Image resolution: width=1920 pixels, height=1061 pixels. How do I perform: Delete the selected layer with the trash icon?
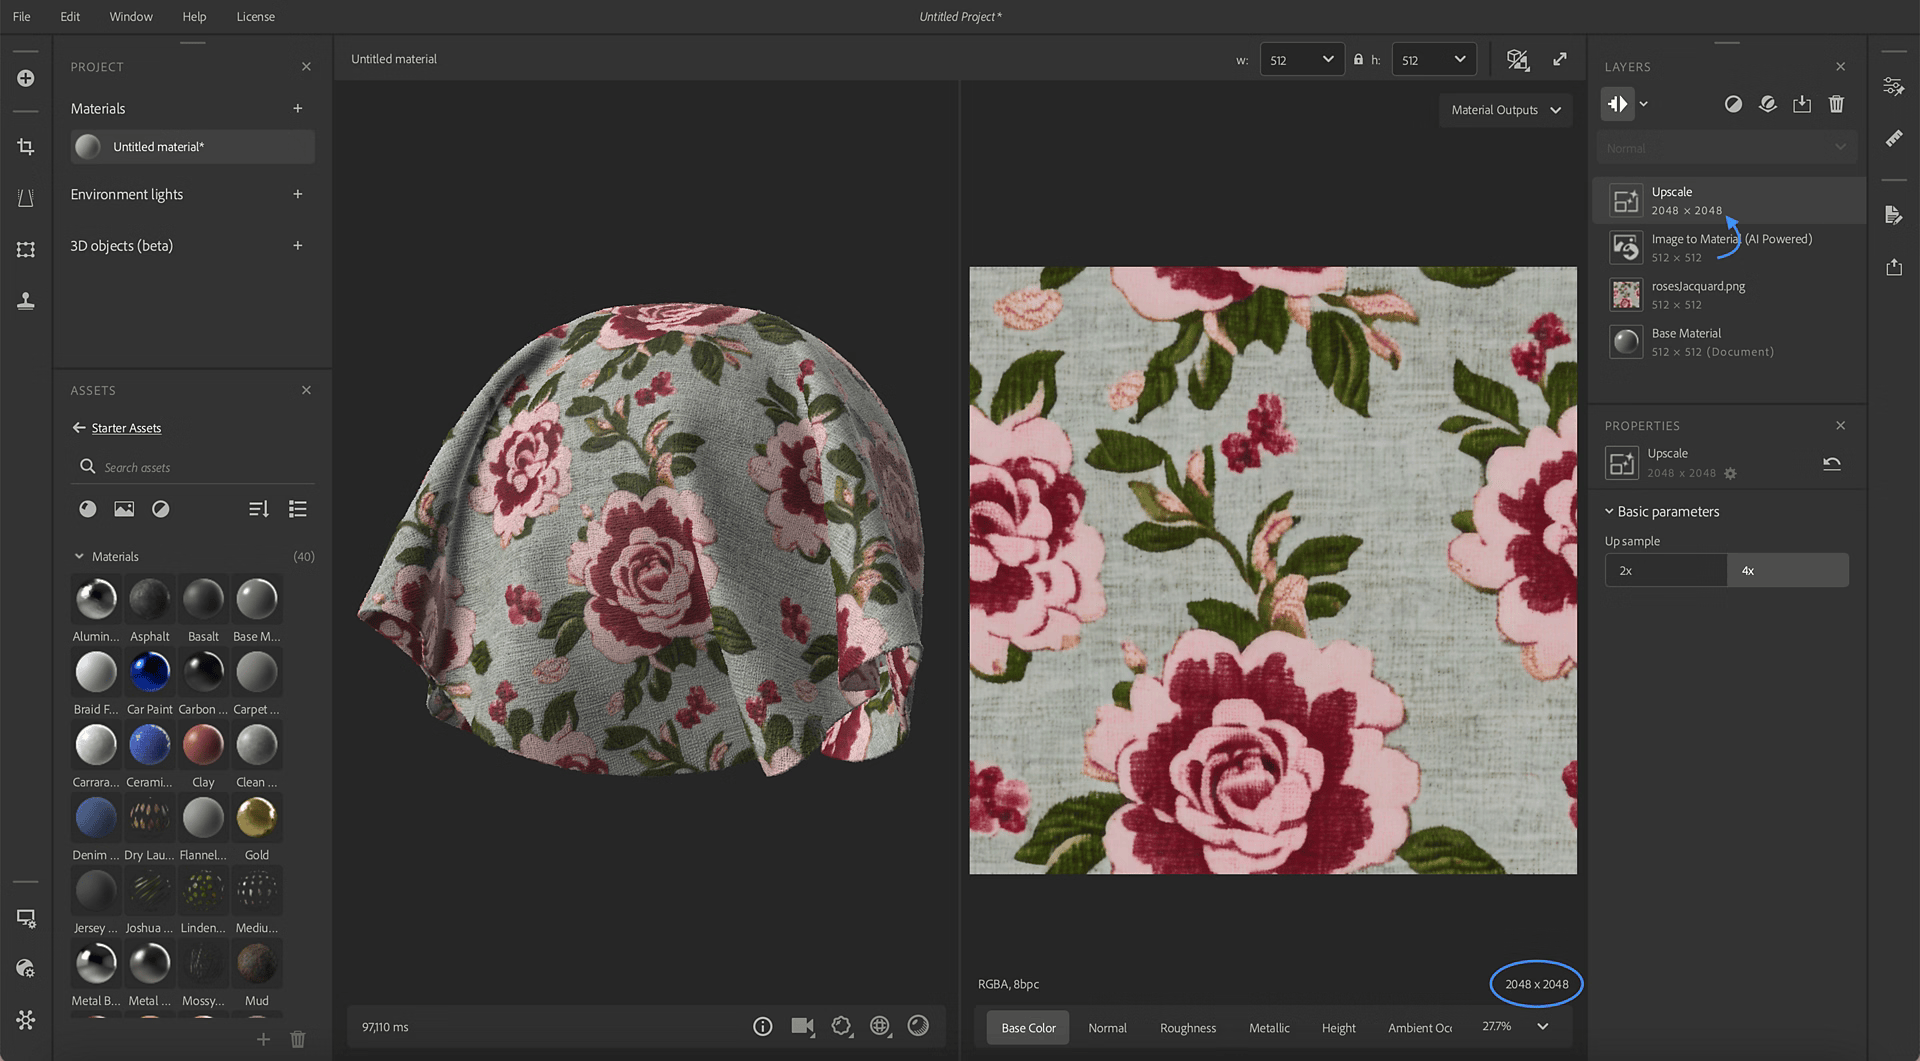[1836, 103]
